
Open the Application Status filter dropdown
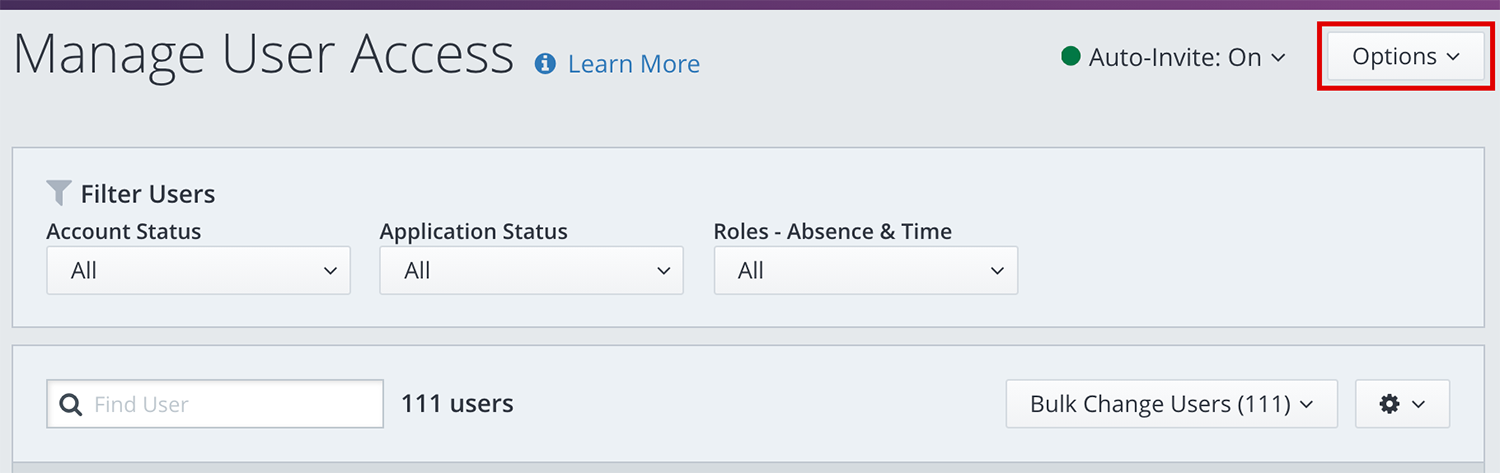tap(531, 271)
